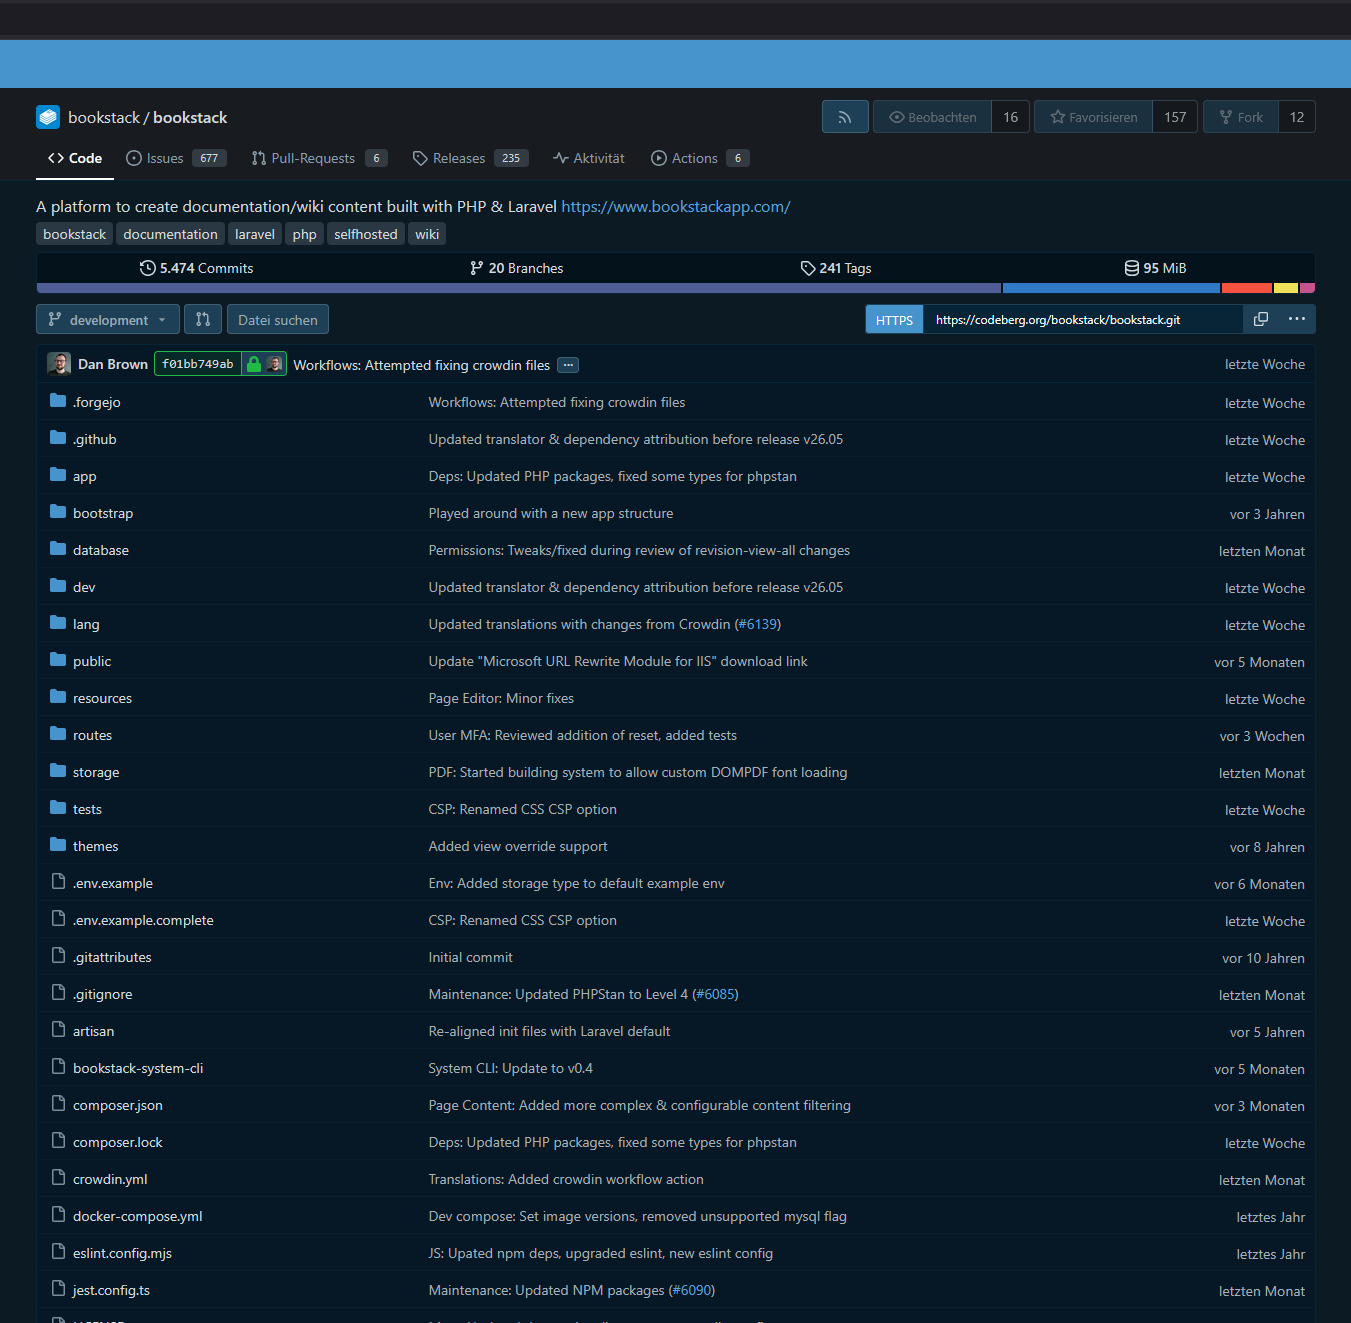Click the jest.config.ts file icon
This screenshot has height=1323, width=1351.
[x=58, y=1289]
